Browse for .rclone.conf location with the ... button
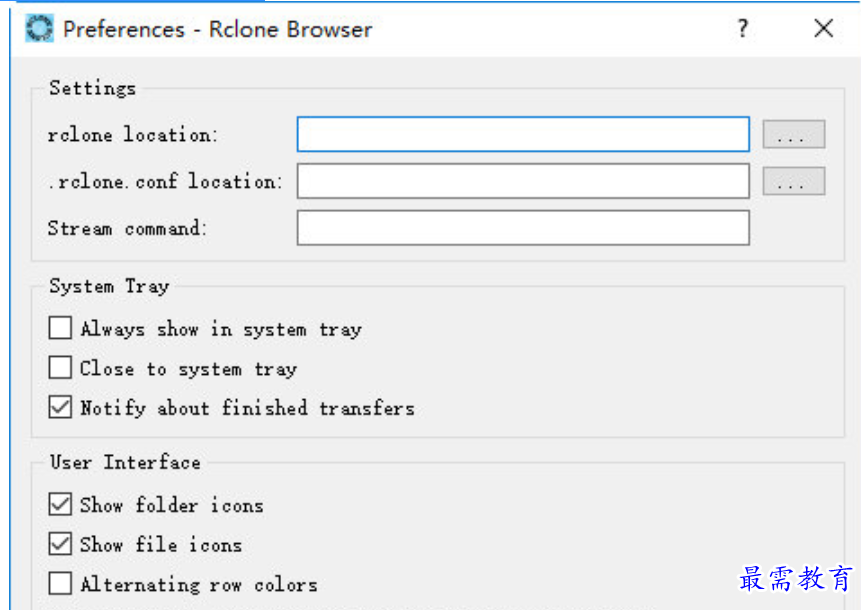The image size is (861, 610). coord(793,181)
